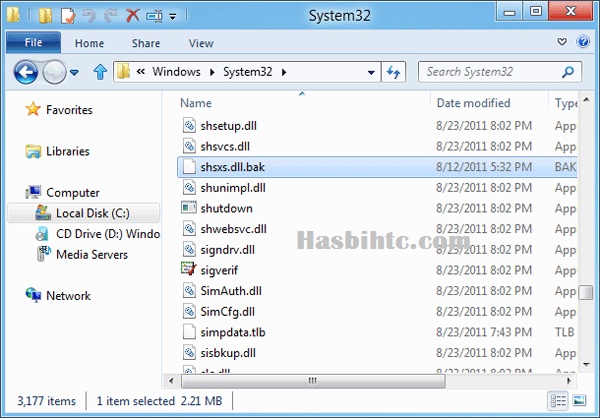Image resolution: width=600 pixels, height=418 pixels.
Task: Select file SimCfg.dll
Action: click(x=228, y=312)
